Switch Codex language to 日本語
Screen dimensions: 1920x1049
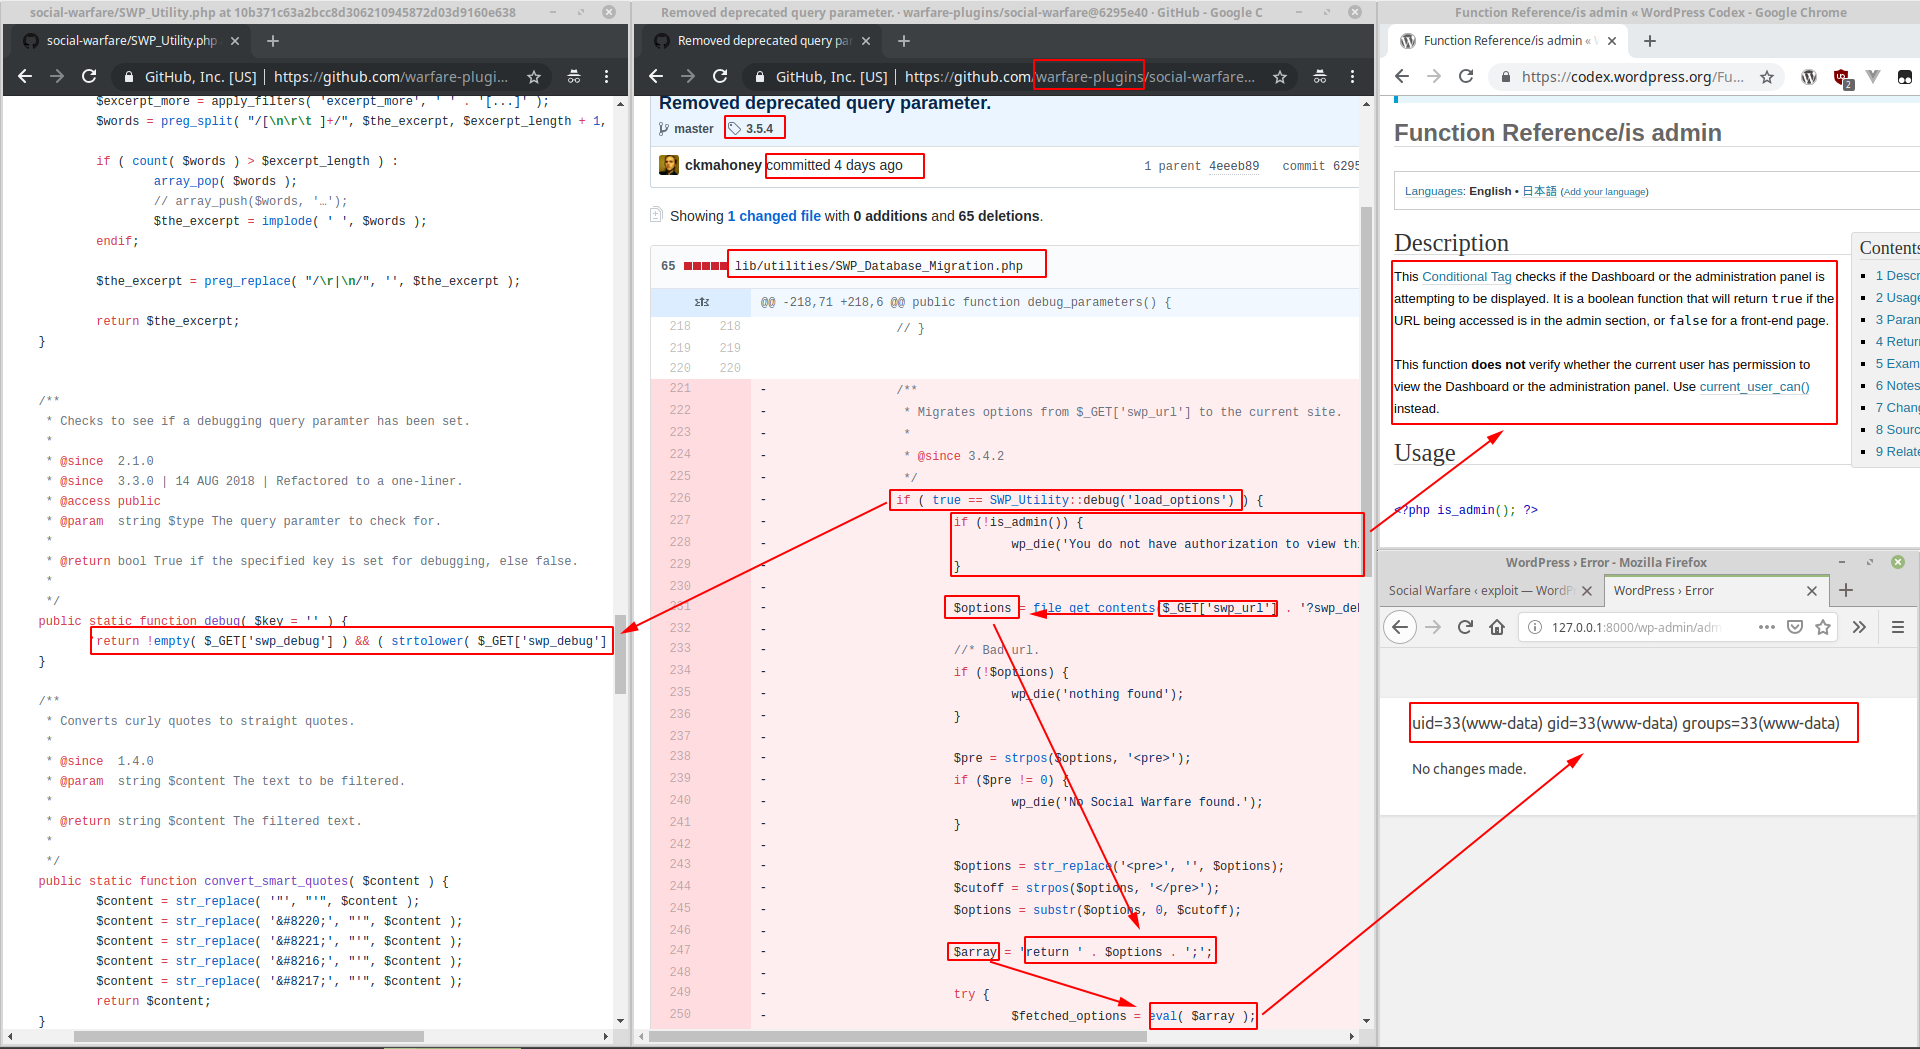click(x=1539, y=191)
